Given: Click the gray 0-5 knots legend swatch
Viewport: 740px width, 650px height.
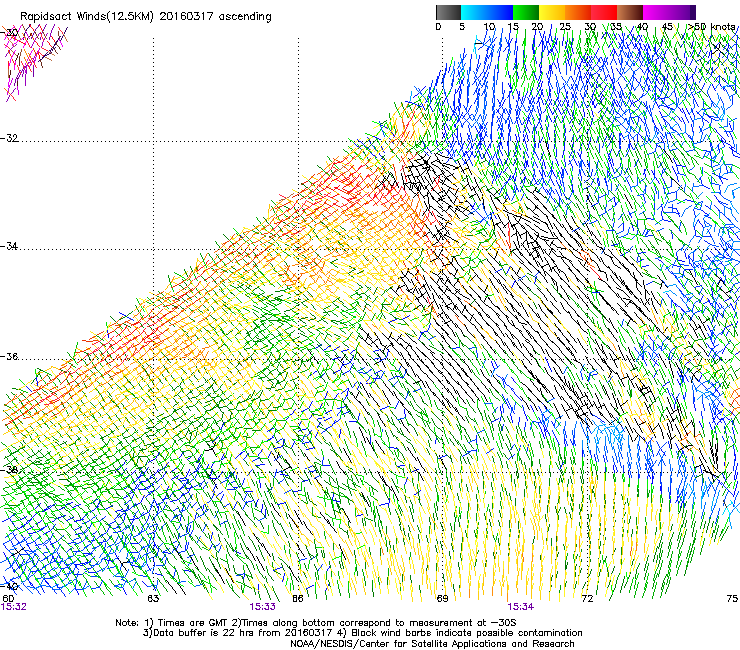Looking at the screenshot, I should [448, 12].
